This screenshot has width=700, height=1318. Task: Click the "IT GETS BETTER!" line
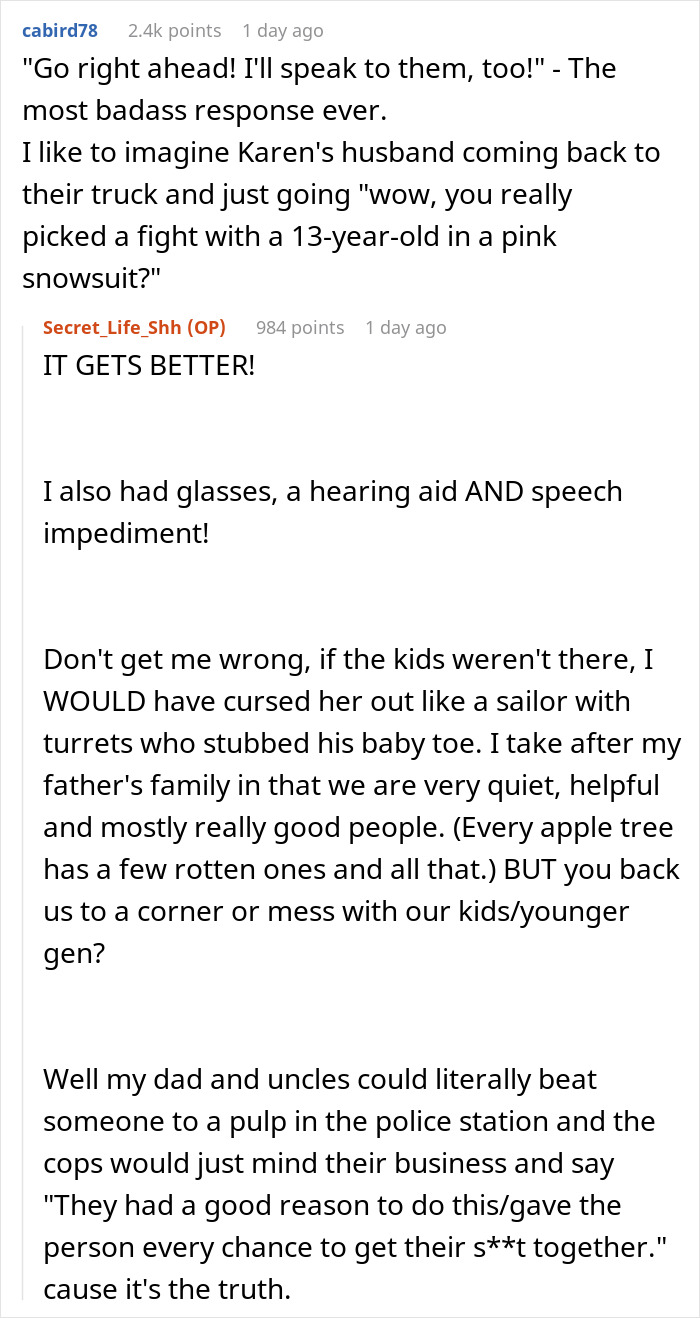[x=149, y=366]
